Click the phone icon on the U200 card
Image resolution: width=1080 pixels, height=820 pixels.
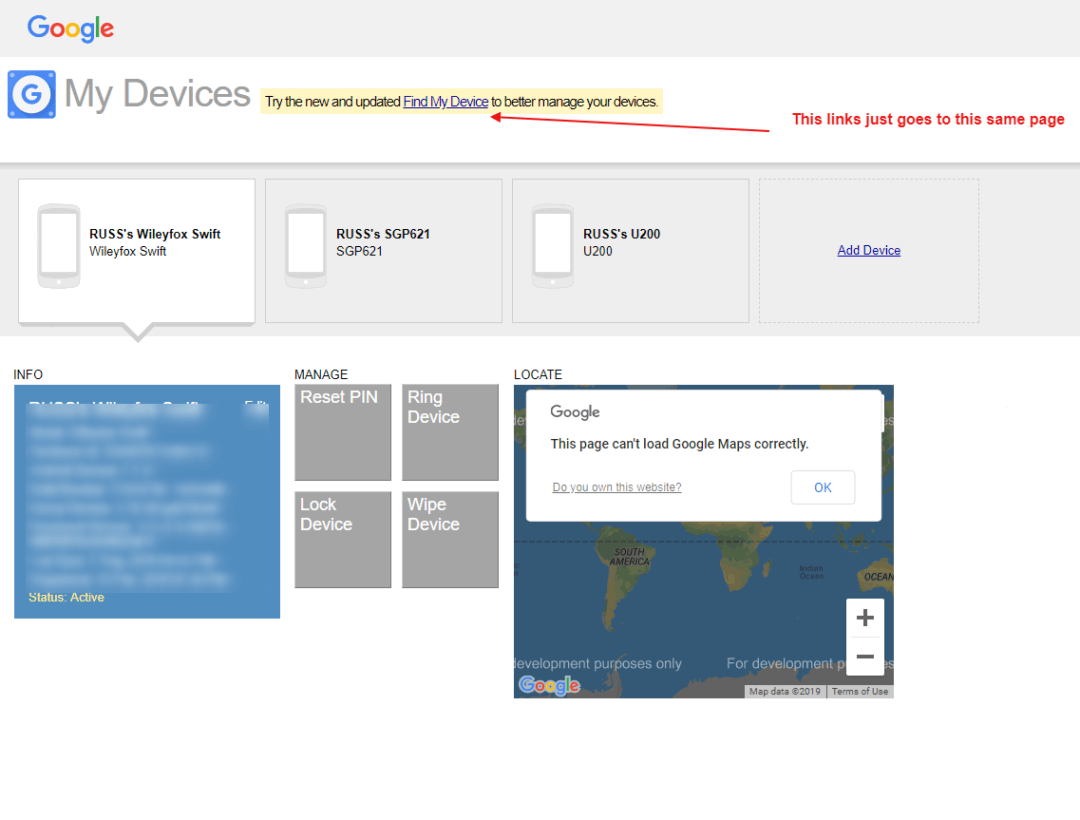point(551,244)
